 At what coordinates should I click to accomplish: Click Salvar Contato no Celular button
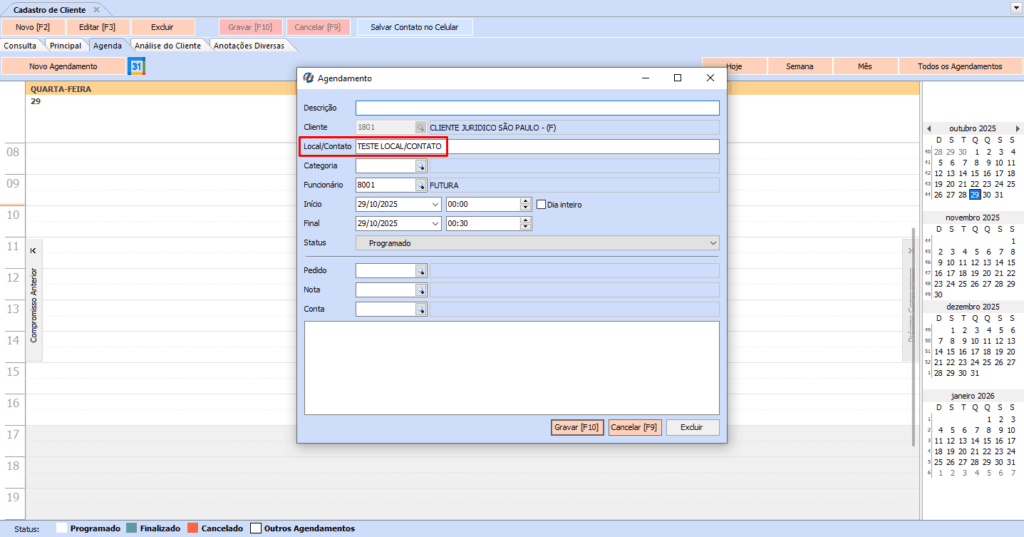[414, 27]
